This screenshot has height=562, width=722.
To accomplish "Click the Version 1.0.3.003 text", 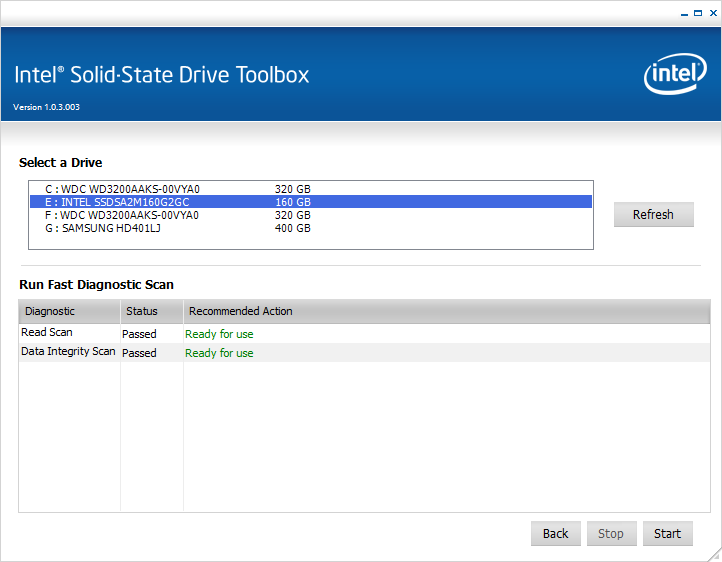I will click(x=47, y=107).
